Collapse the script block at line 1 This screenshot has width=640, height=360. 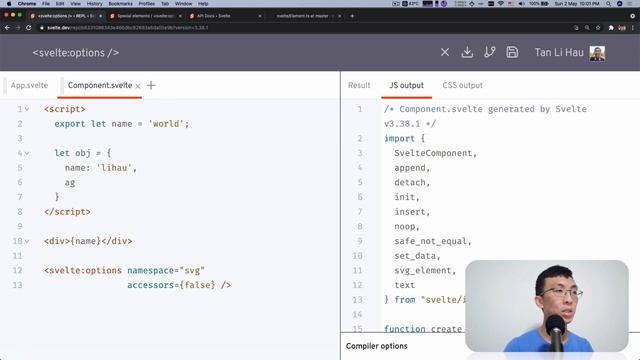coord(27,109)
